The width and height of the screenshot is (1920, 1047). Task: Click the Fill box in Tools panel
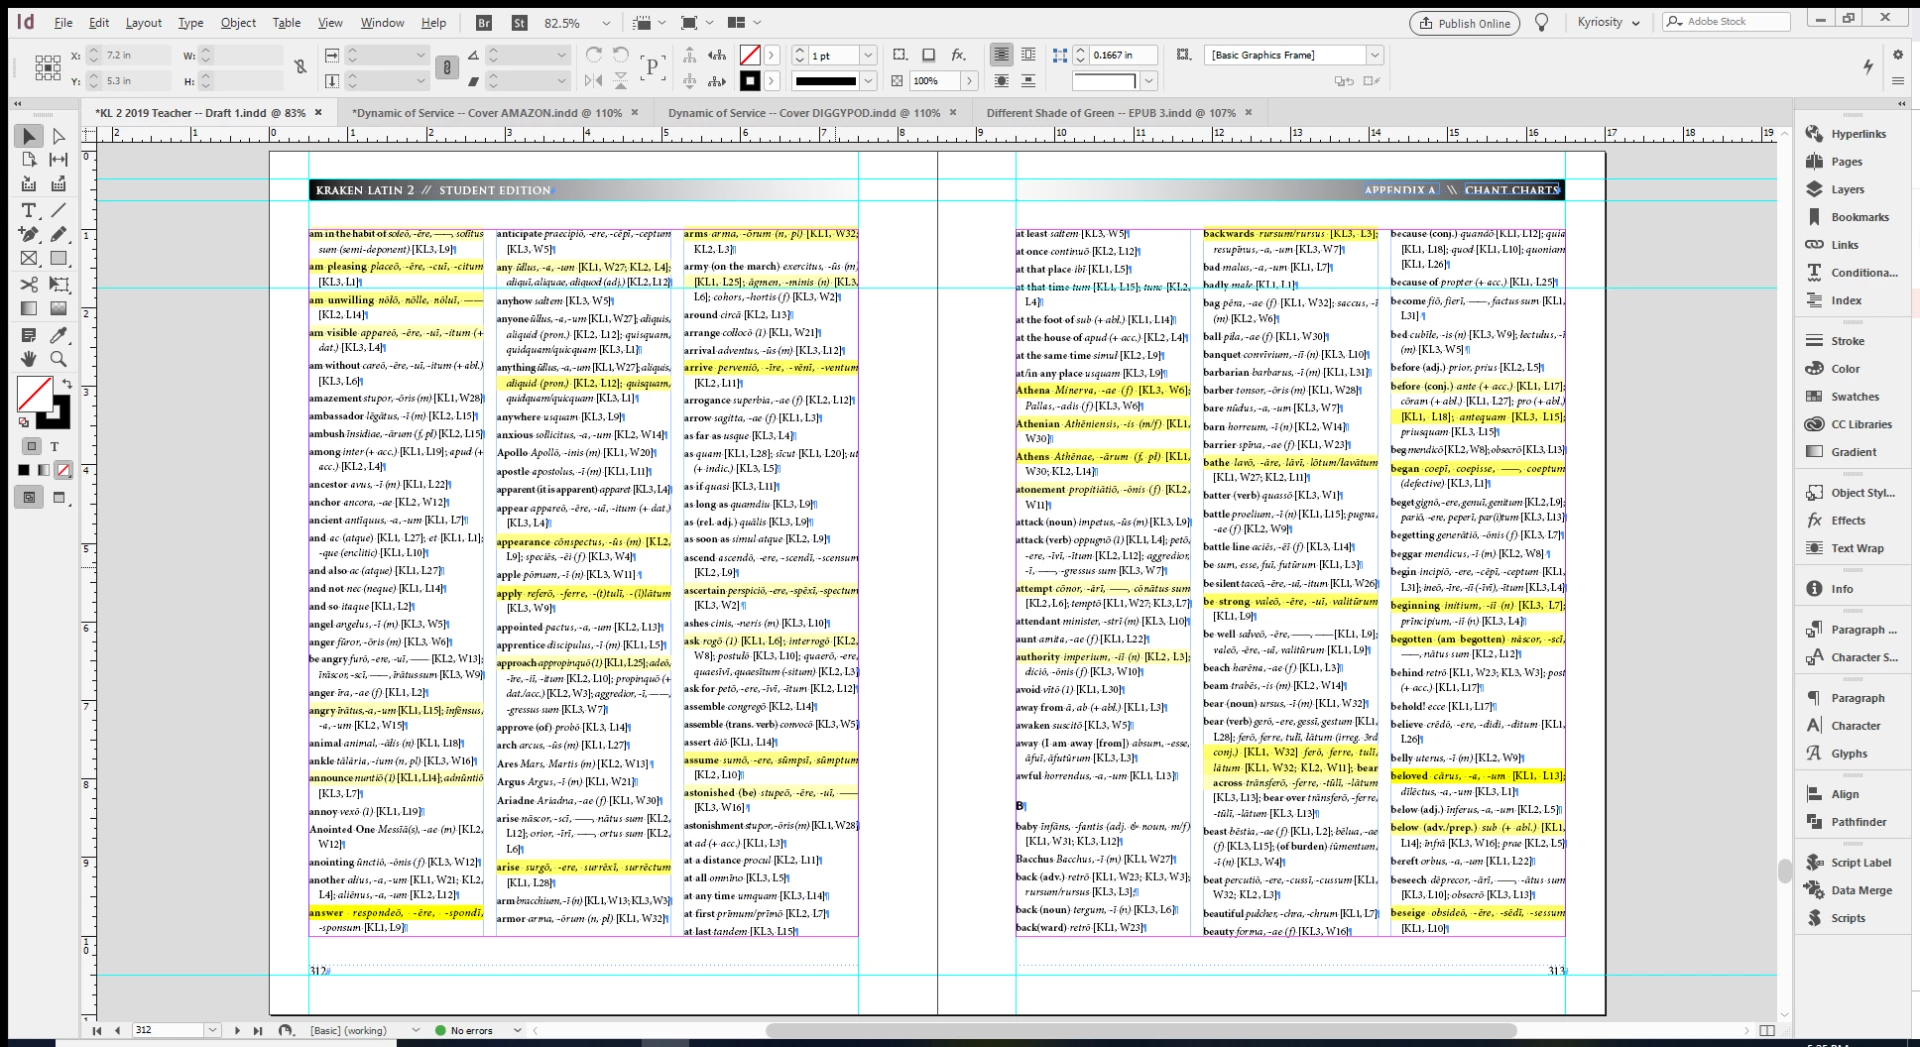pos(35,394)
